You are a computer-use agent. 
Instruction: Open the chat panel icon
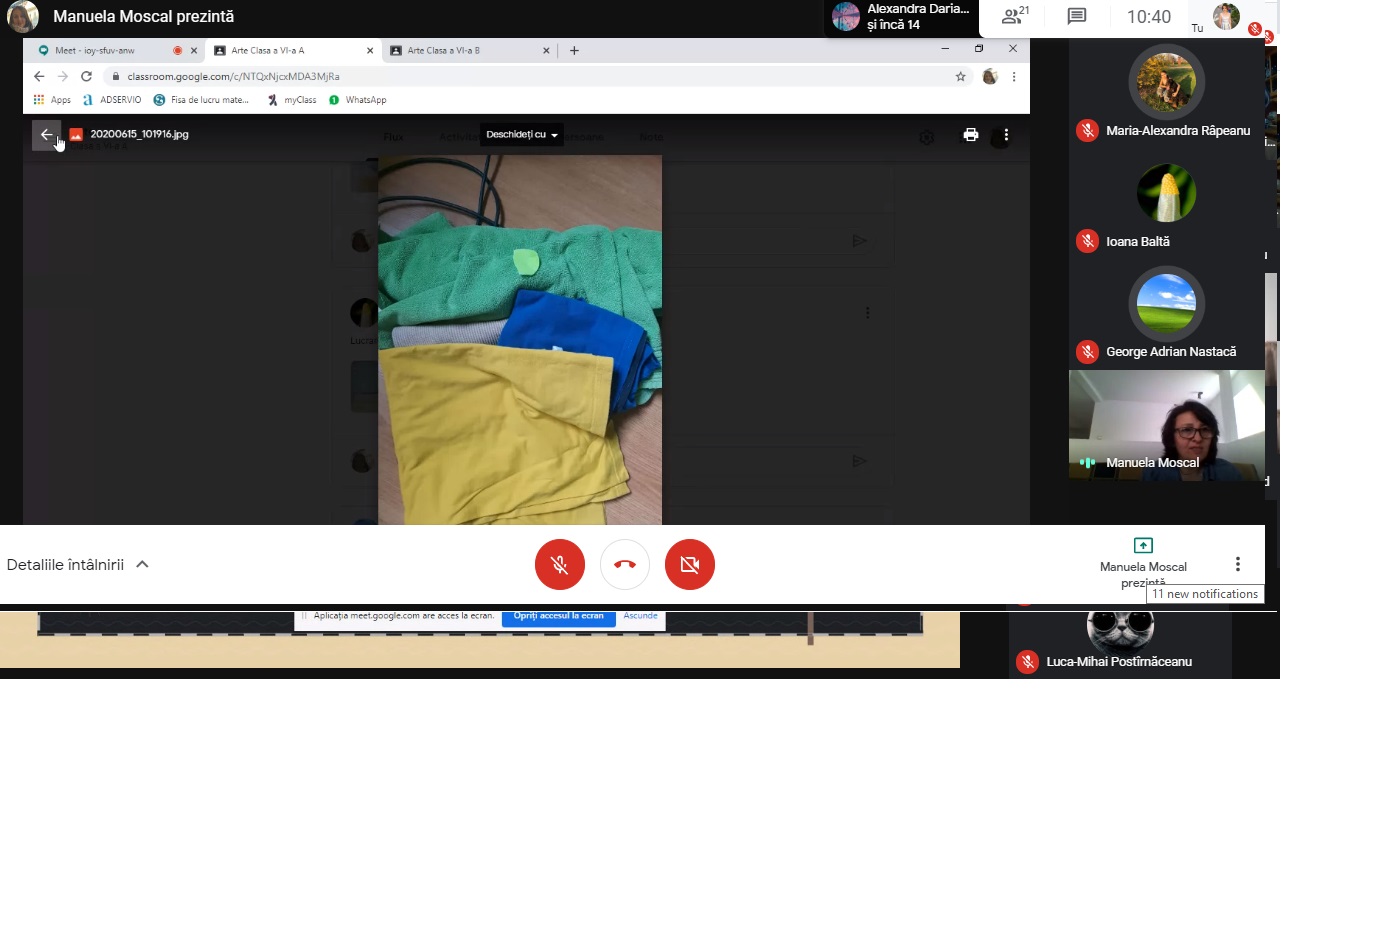pos(1076,16)
